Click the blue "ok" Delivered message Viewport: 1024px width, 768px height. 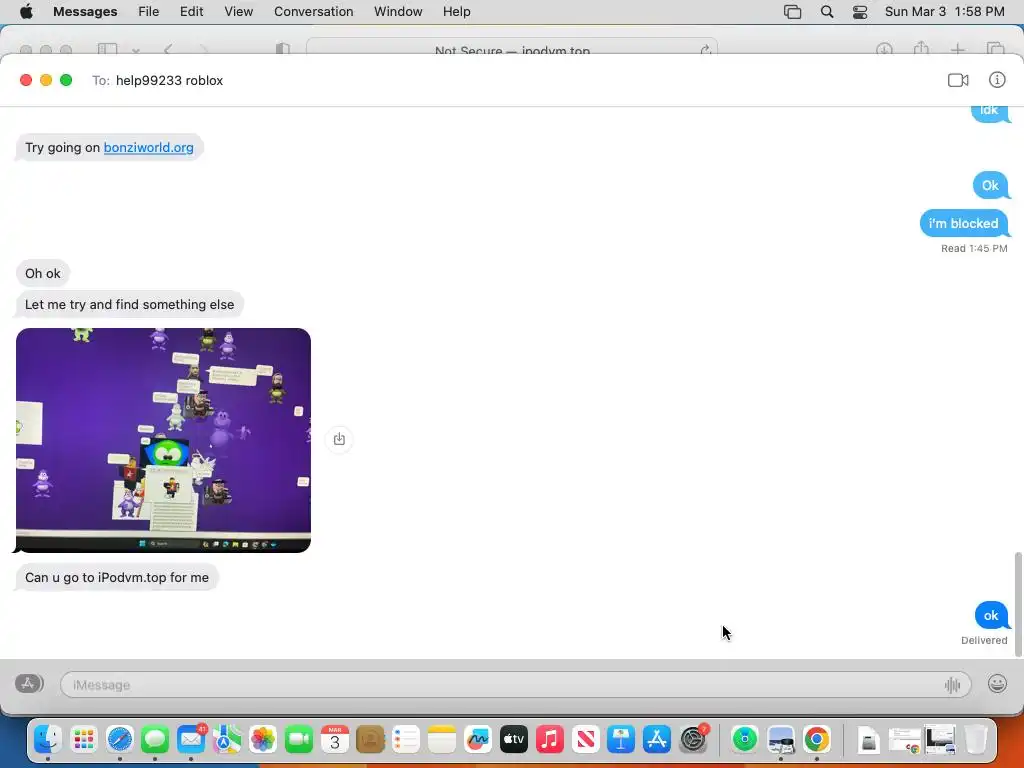point(991,615)
